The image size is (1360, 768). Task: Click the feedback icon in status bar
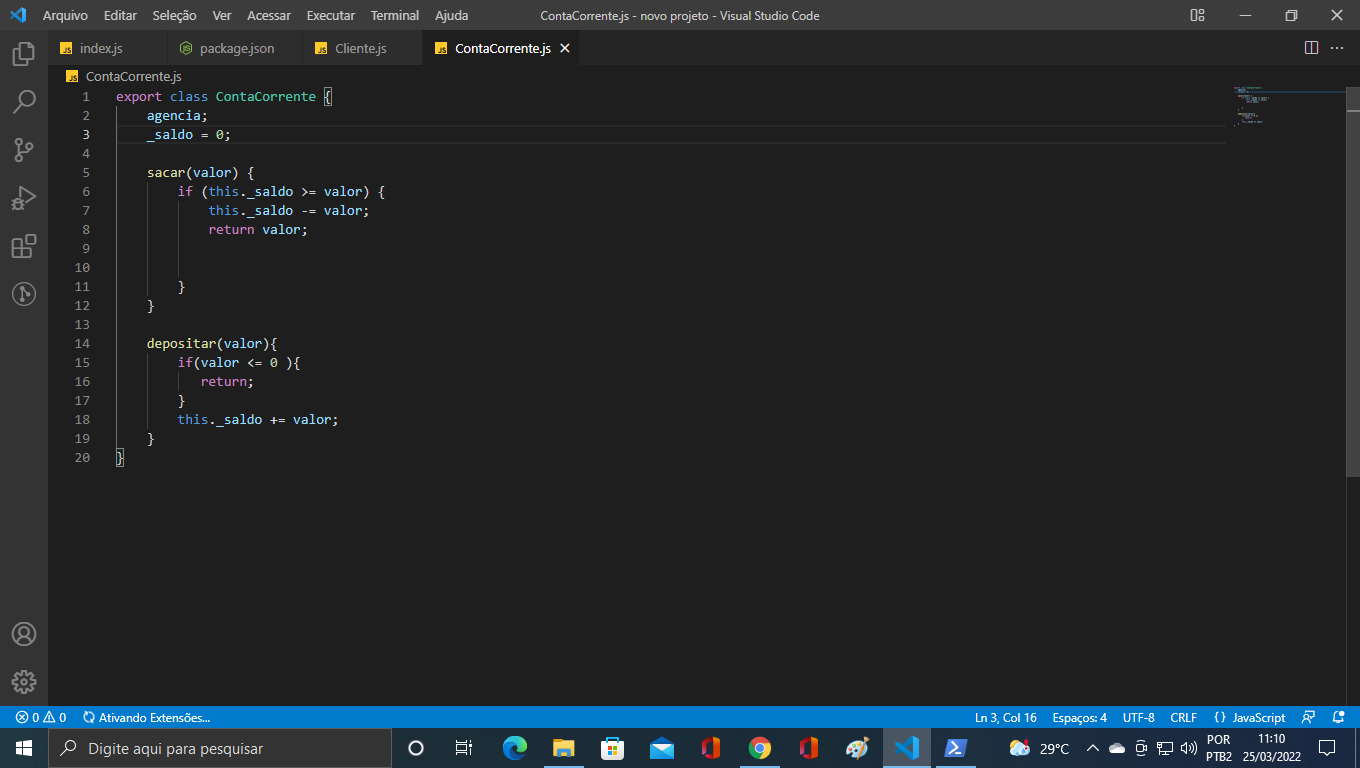tap(1308, 717)
